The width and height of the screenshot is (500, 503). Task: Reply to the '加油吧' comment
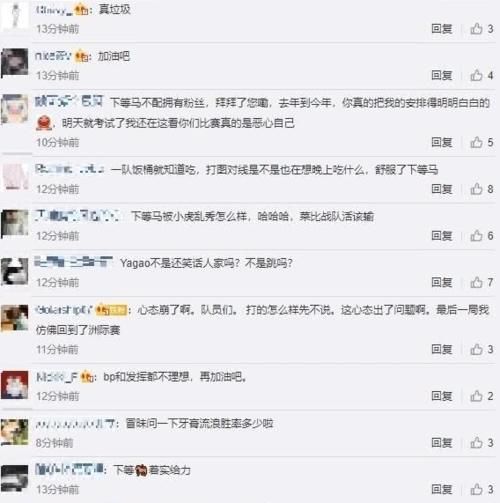tap(442, 75)
